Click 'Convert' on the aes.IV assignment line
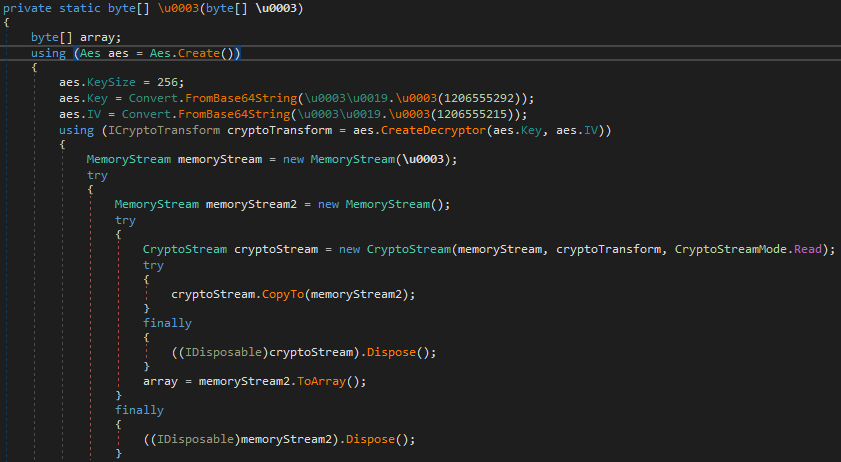The height and width of the screenshot is (462, 841). tap(146, 114)
